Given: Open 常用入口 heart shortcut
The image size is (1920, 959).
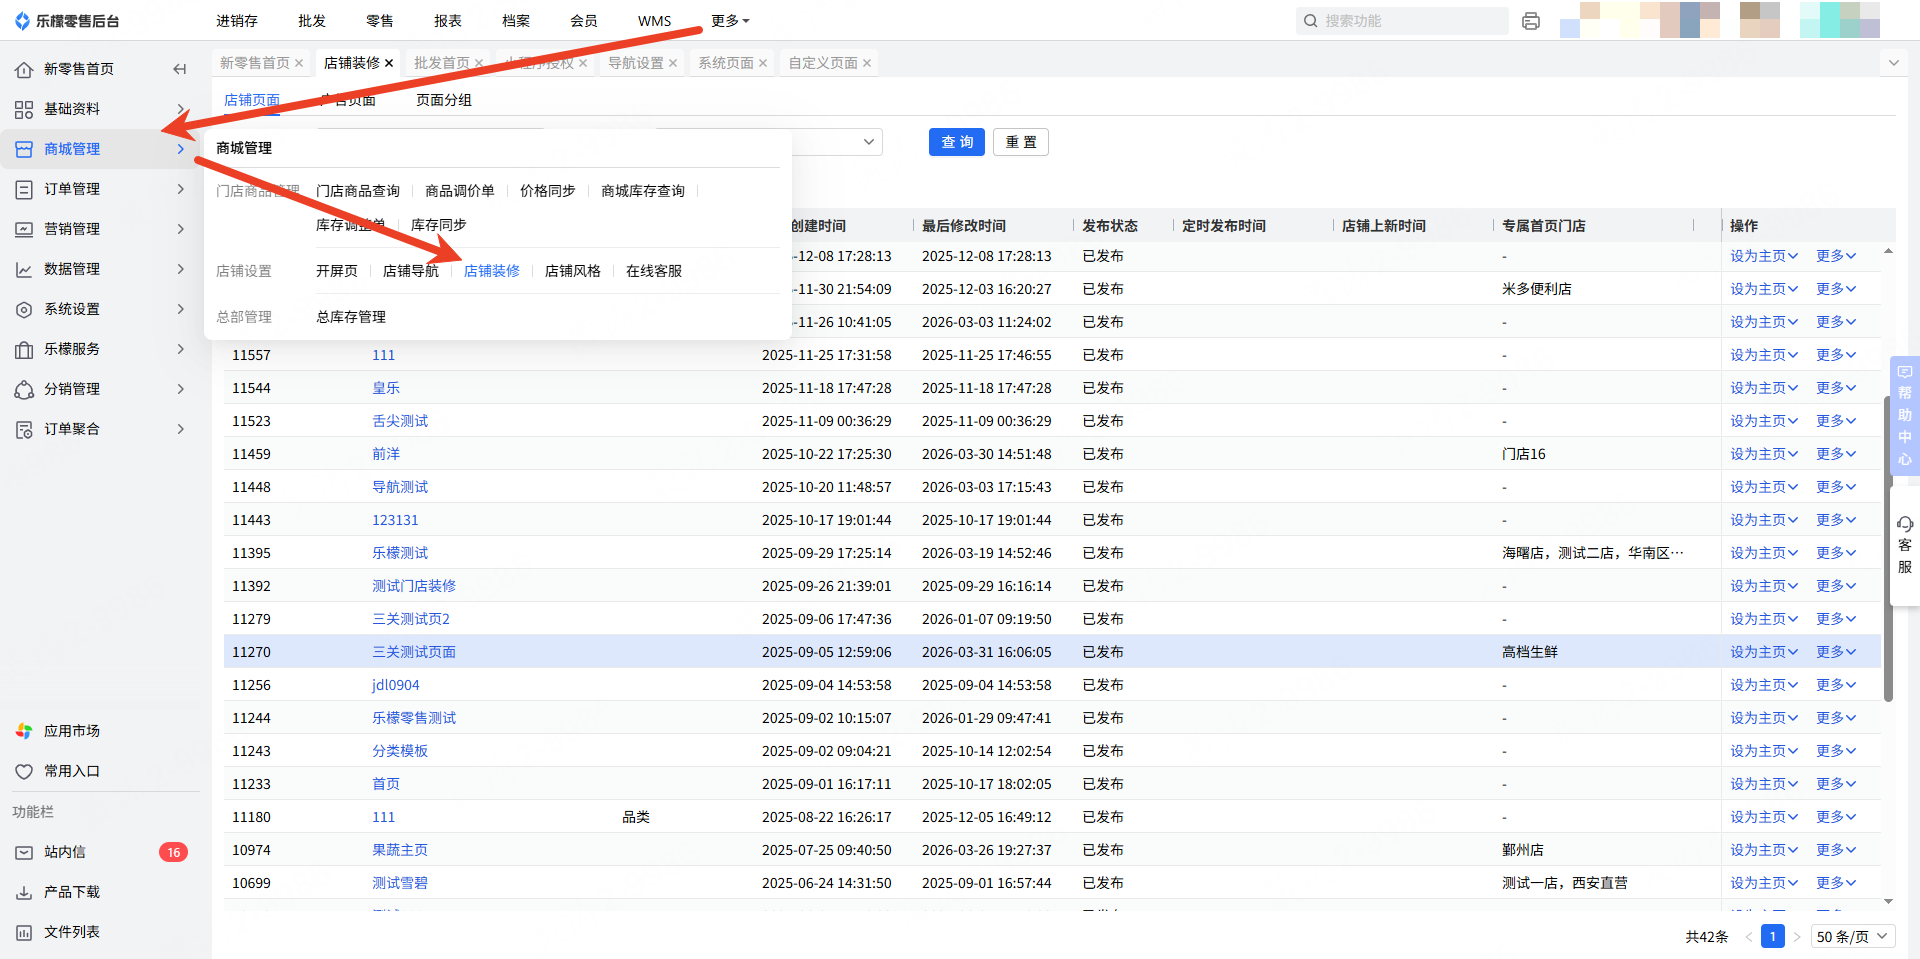Looking at the screenshot, I should click(x=71, y=771).
